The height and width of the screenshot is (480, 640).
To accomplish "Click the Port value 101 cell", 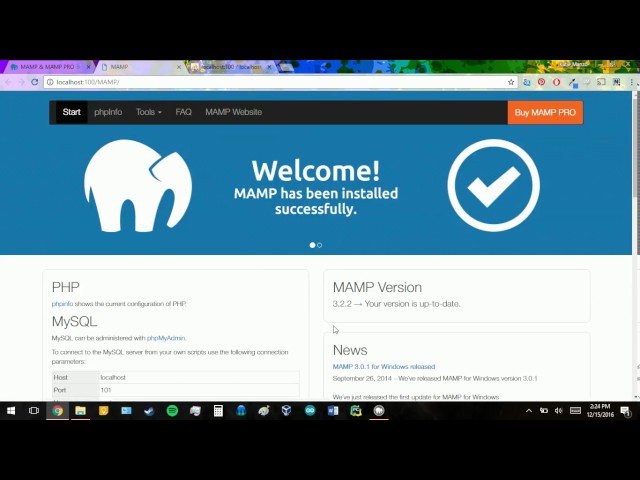I will (199, 390).
